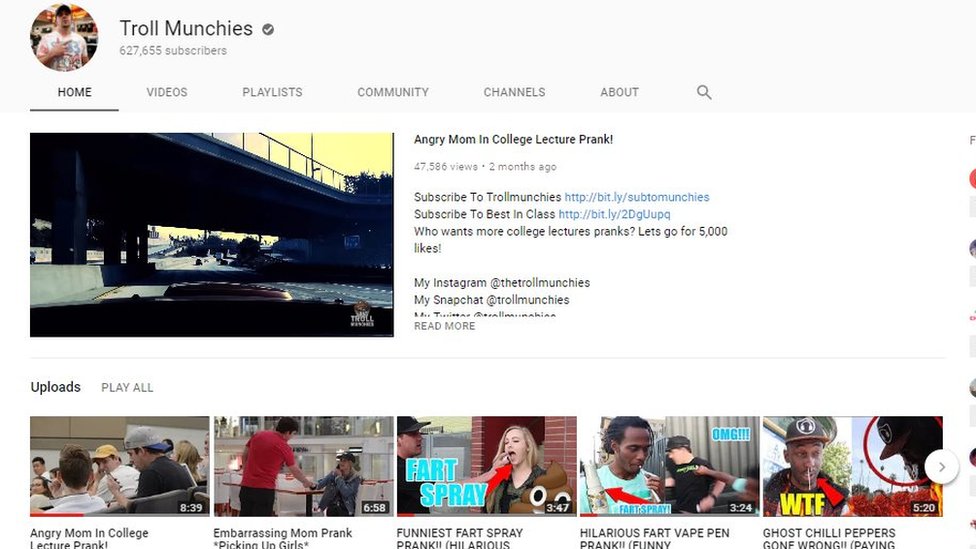Open the Ghost Chilli Peppers thumbnail (5:20)
Image resolution: width=976 pixels, height=549 pixels.
point(853,466)
